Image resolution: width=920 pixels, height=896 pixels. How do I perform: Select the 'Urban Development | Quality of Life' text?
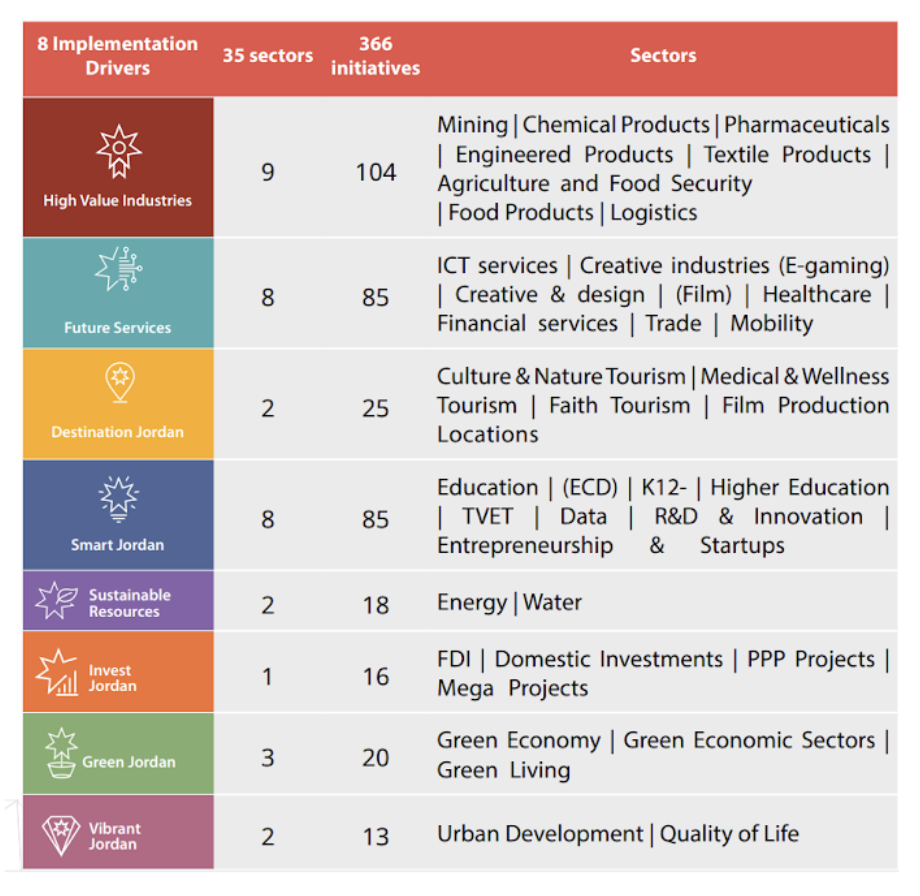pos(617,834)
